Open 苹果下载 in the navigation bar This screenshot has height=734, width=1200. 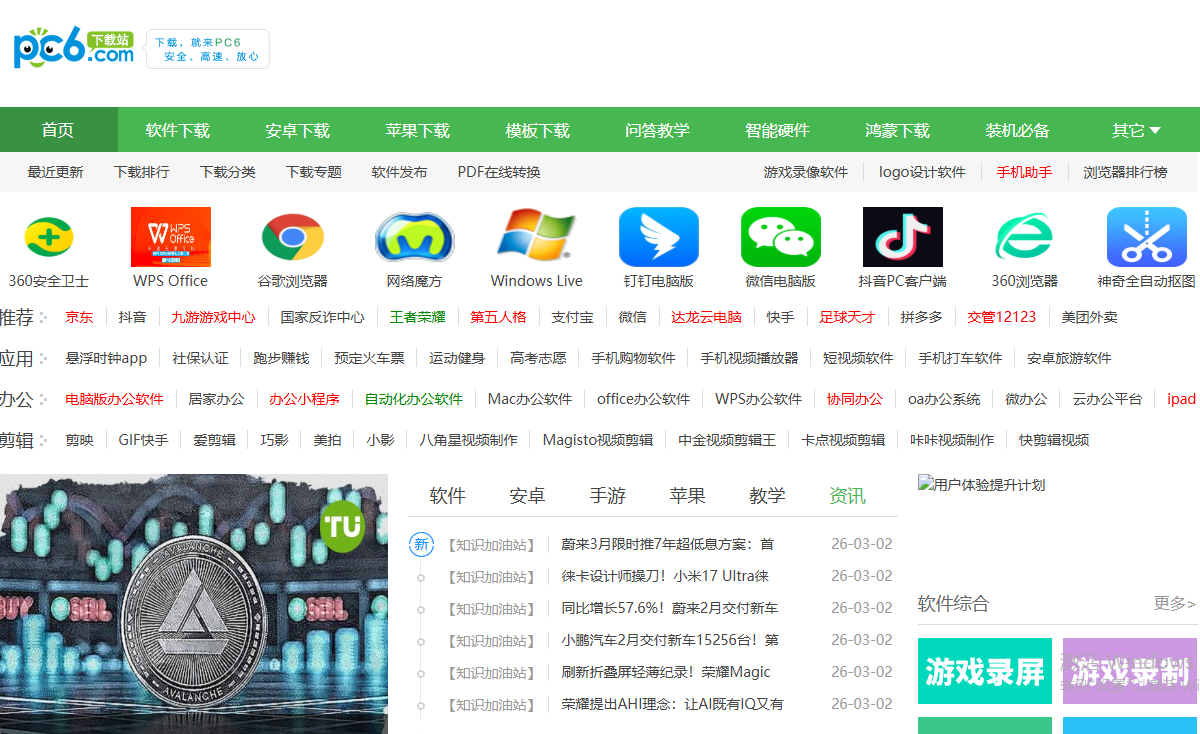point(418,130)
